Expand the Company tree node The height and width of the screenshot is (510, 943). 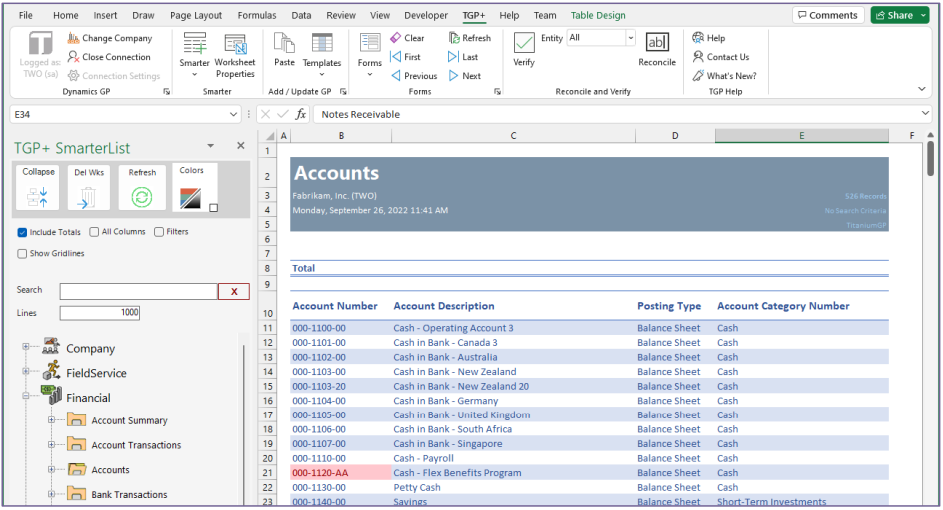point(26,346)
